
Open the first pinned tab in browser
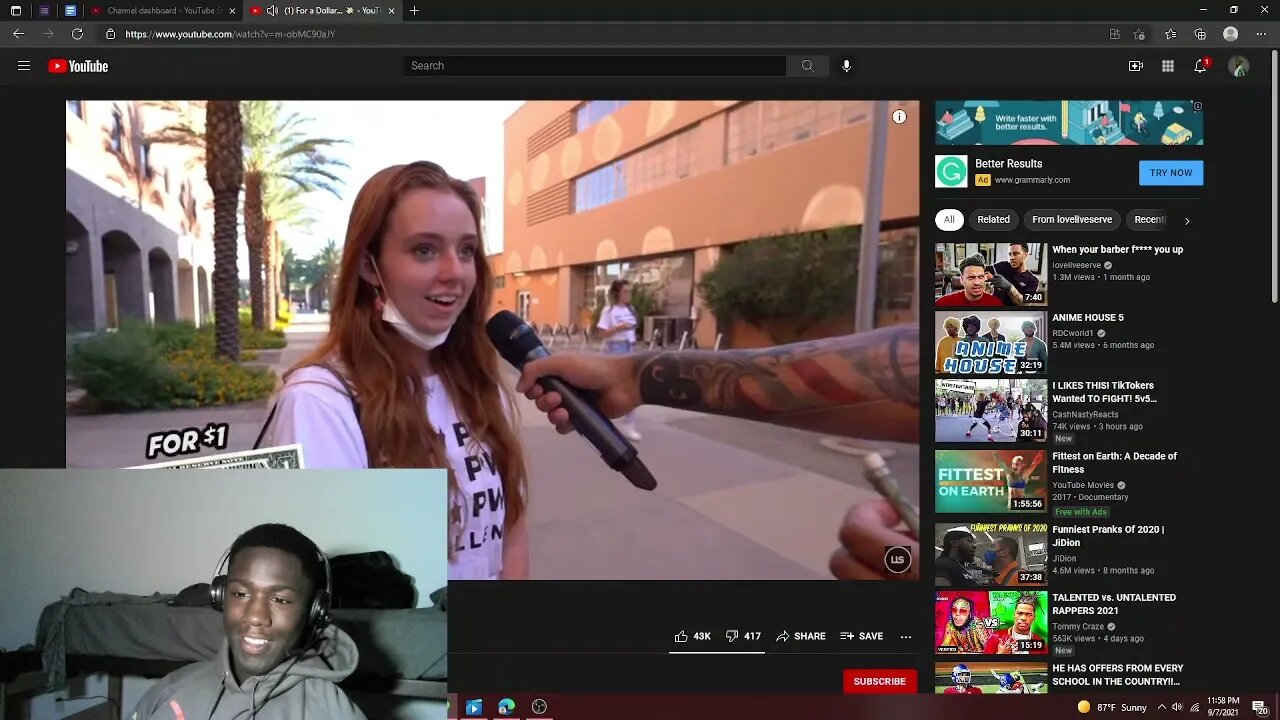point(18,10)
